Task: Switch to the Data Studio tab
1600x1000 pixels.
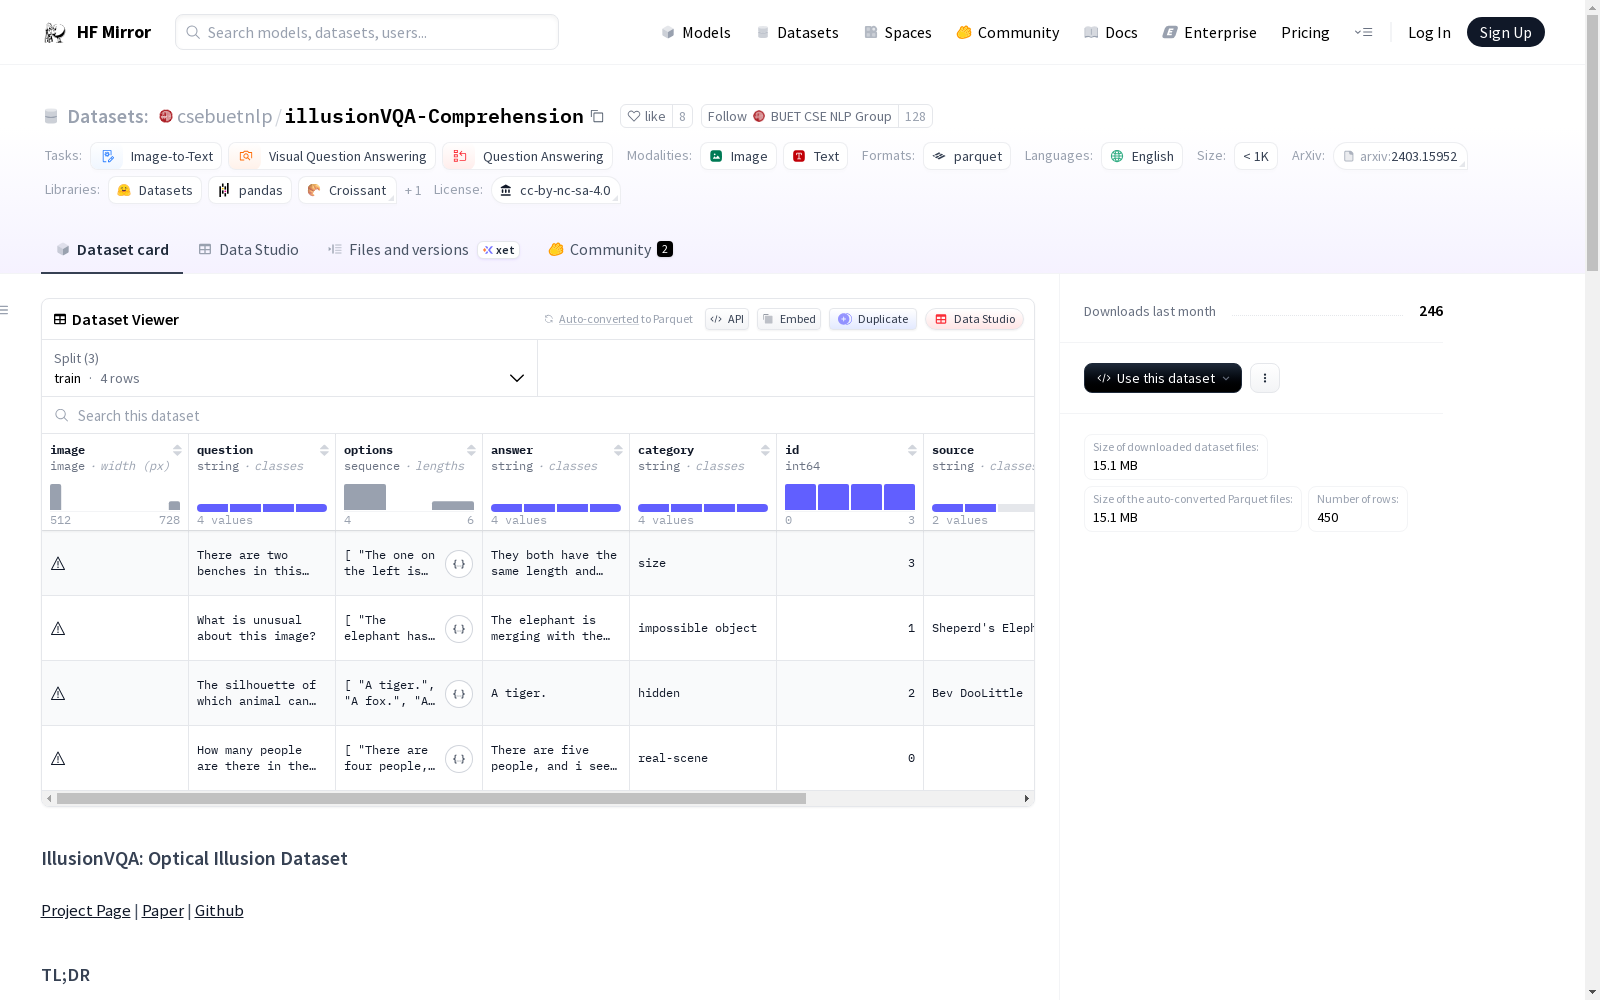Action: coord(249,250)
